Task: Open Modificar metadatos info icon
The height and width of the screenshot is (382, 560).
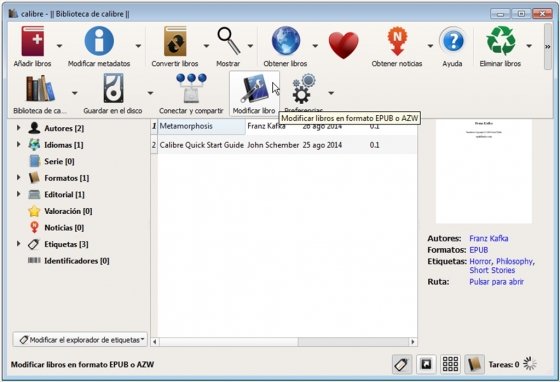Action: tap(99, 41)
